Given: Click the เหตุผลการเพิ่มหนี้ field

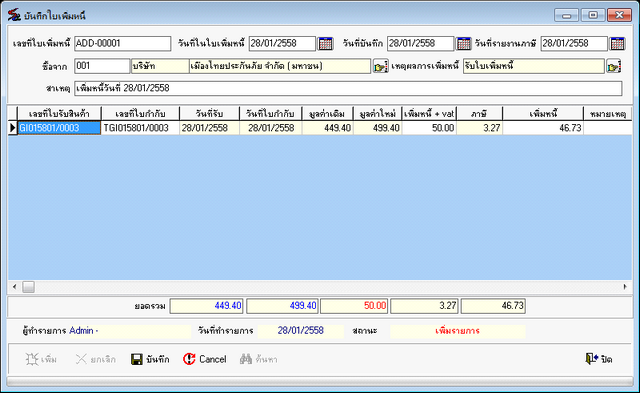Looking at the screenshot, I should coord(533,66).
